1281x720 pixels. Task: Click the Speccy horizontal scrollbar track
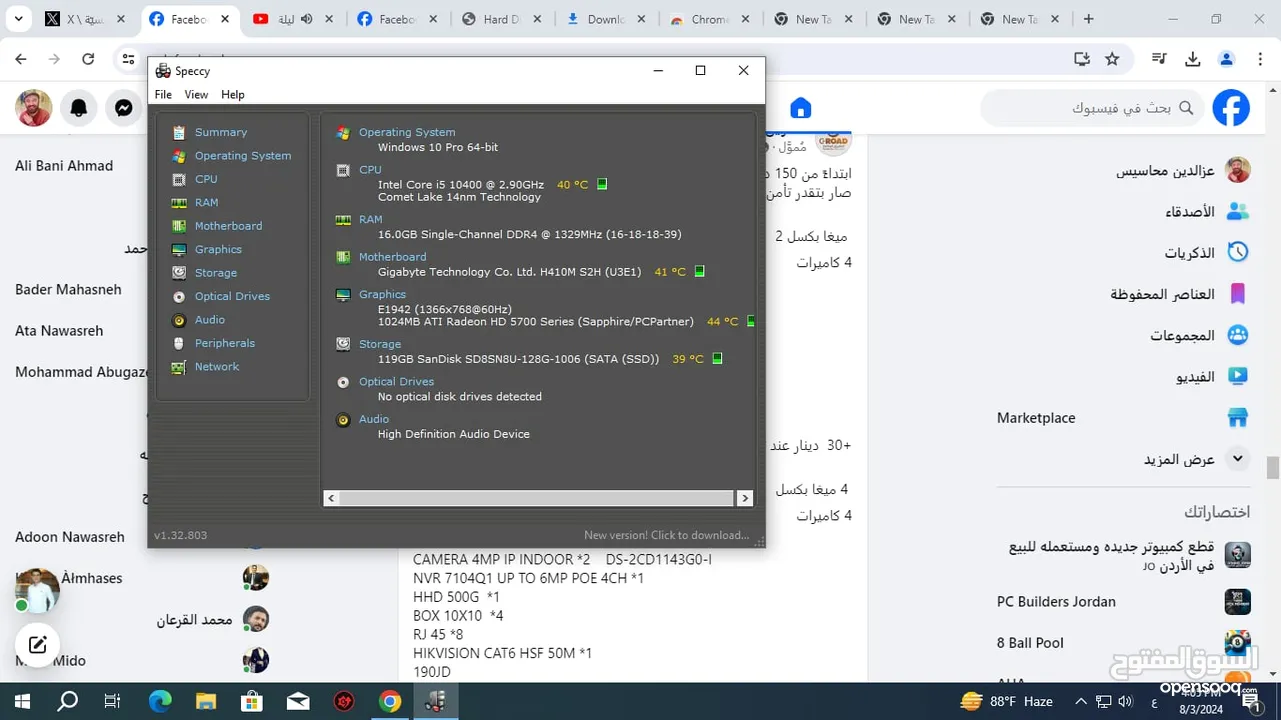coord(538,498)
